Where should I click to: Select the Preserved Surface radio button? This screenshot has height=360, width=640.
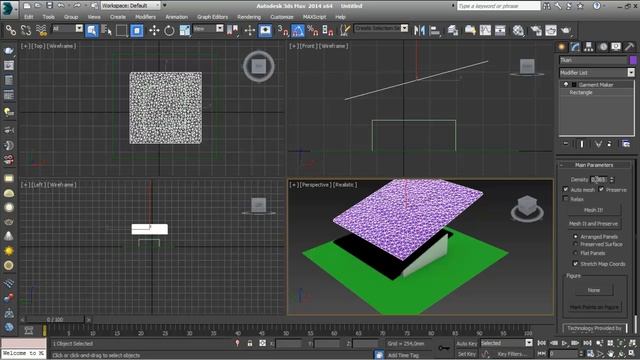(x=576, y=244)
